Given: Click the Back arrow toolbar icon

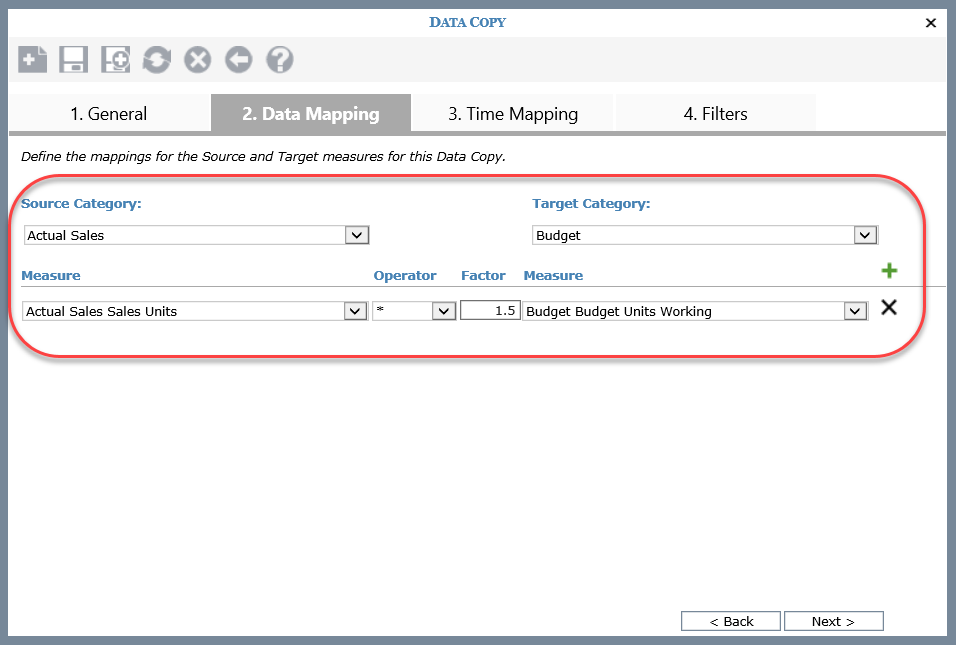Looking at the screenshot, I should click(x=238, y=60).
